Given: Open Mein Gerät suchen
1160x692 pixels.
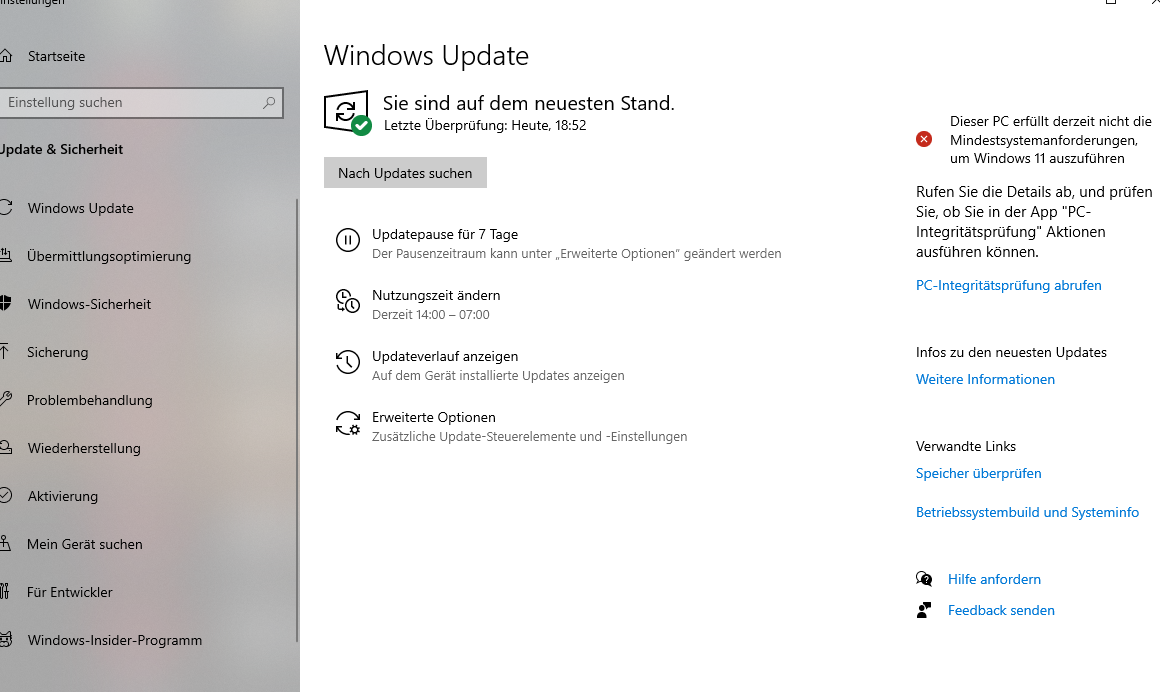Looking at the screenshot, I should (x=84, y=544).
